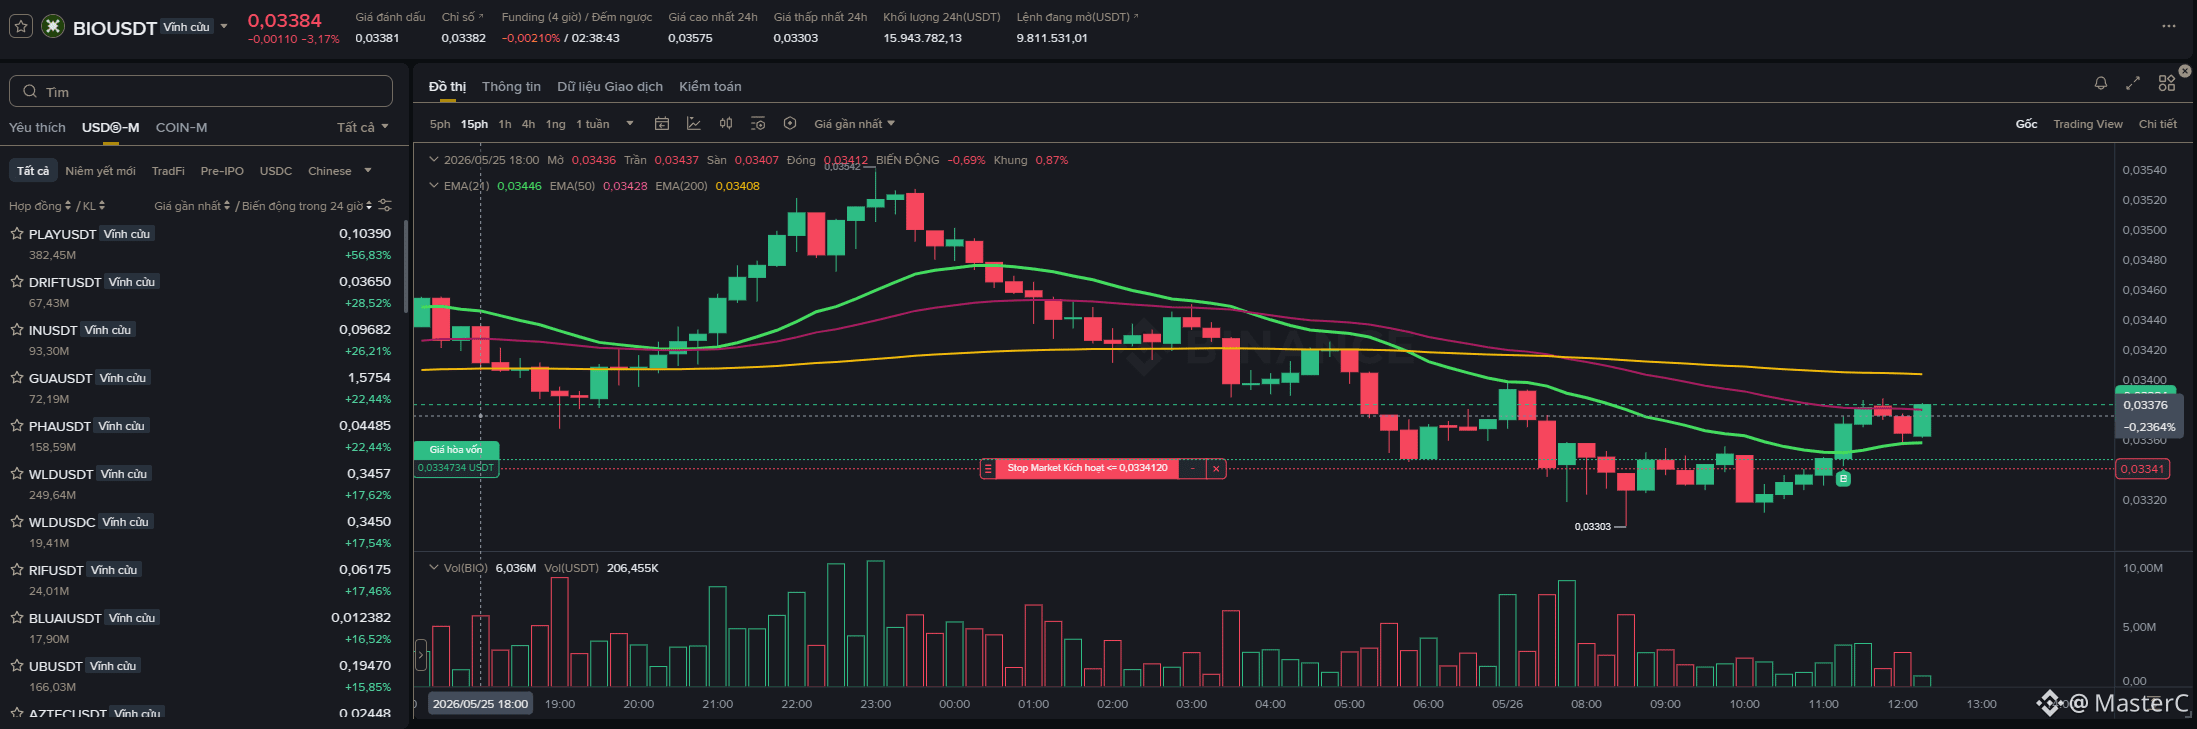Star INUSDT as favorite
This screenshot has height=729, width=2197.
pyautogui.click(x=17, y=329)
